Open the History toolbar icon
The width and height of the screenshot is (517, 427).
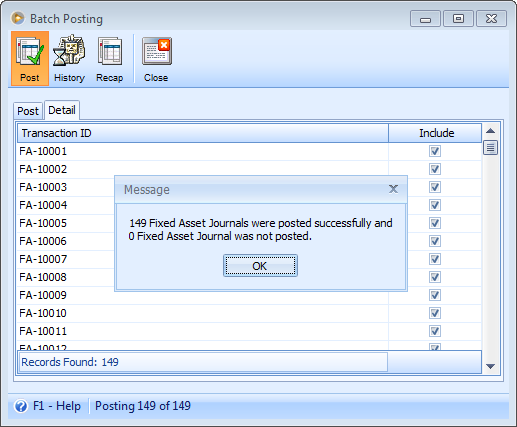click(x=69, y=59)
